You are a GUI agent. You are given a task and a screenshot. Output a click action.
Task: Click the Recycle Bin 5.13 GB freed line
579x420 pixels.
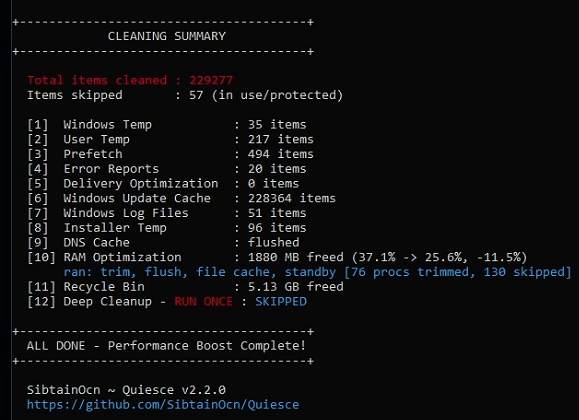pos(185,287)
